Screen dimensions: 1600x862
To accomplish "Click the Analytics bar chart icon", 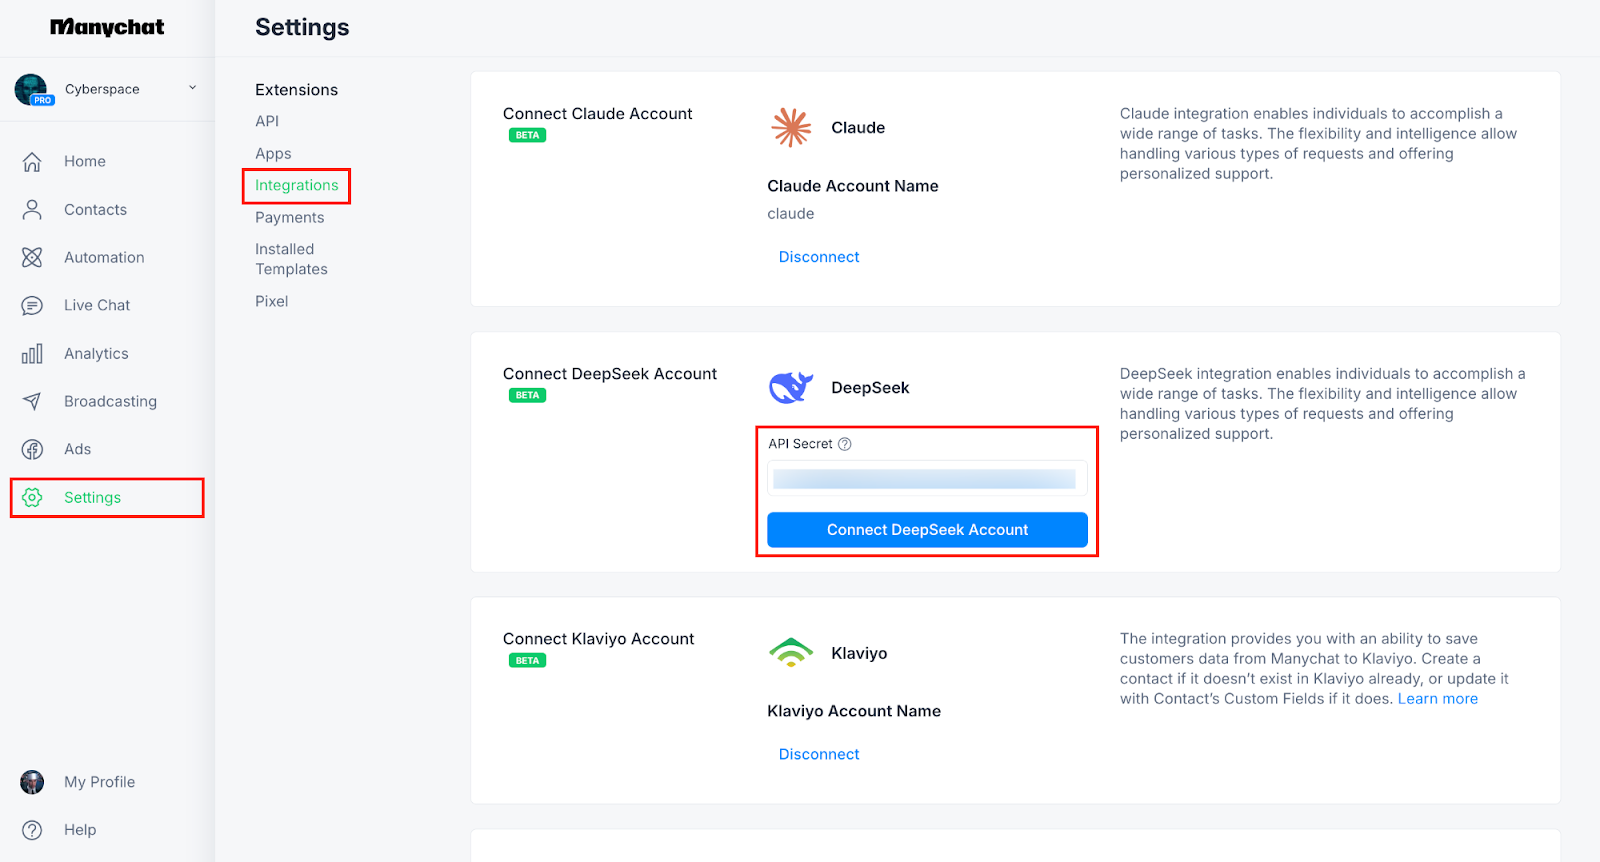I will pyautogui.click(x=32, y=353).
